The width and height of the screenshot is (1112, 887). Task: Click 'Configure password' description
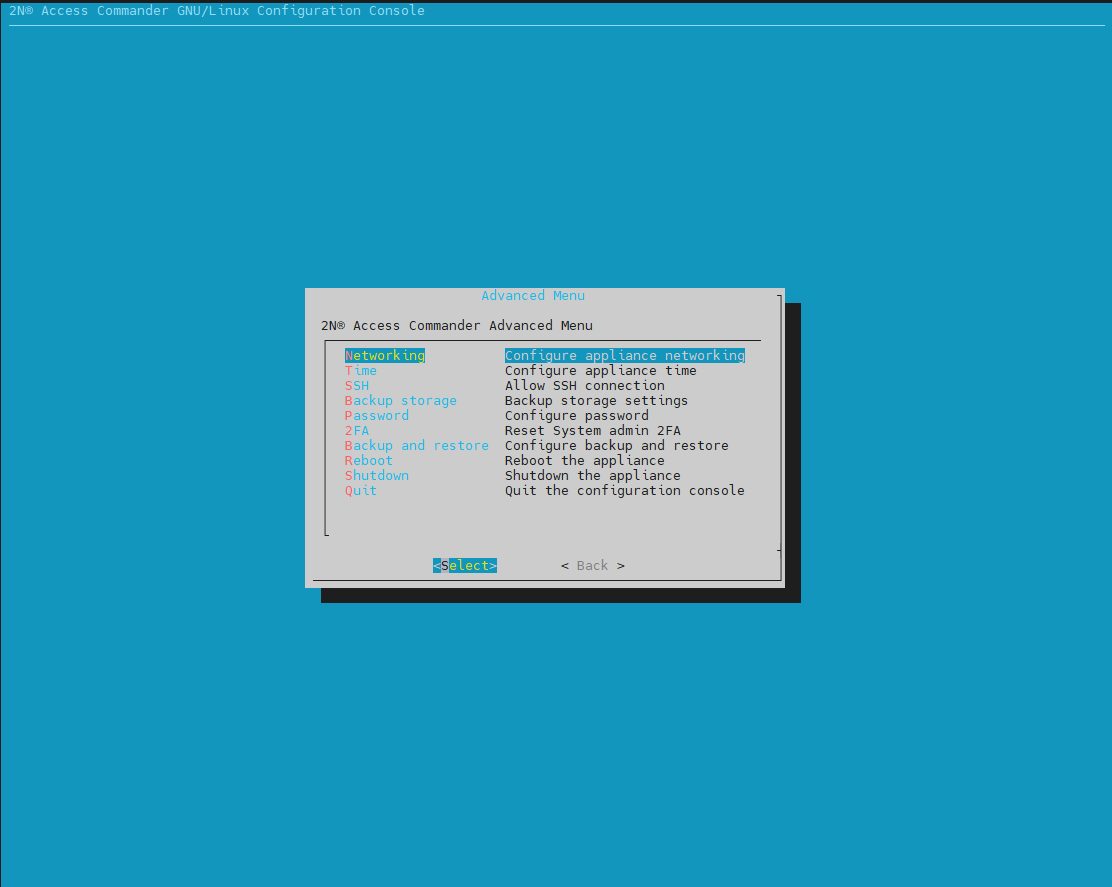click(x=577, y=415)
